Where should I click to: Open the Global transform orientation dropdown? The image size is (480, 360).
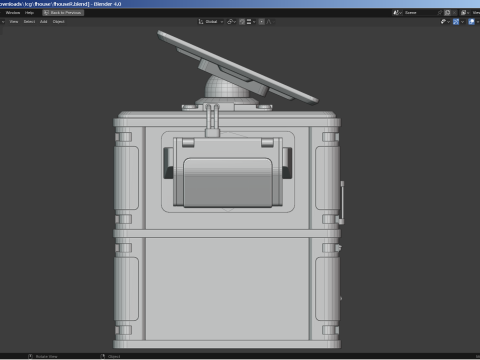pos(211,22)
